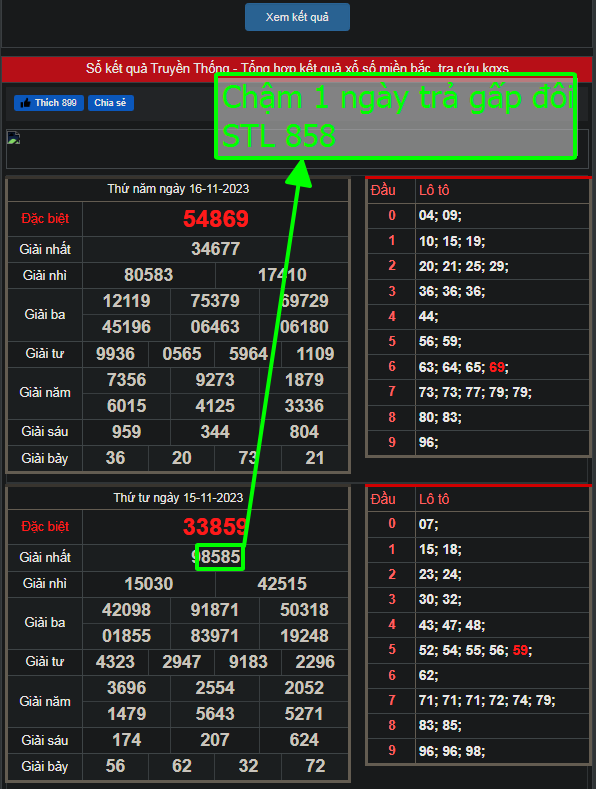
Task: Click the Facebook Thích 899 like button
Action: (49, 103)
